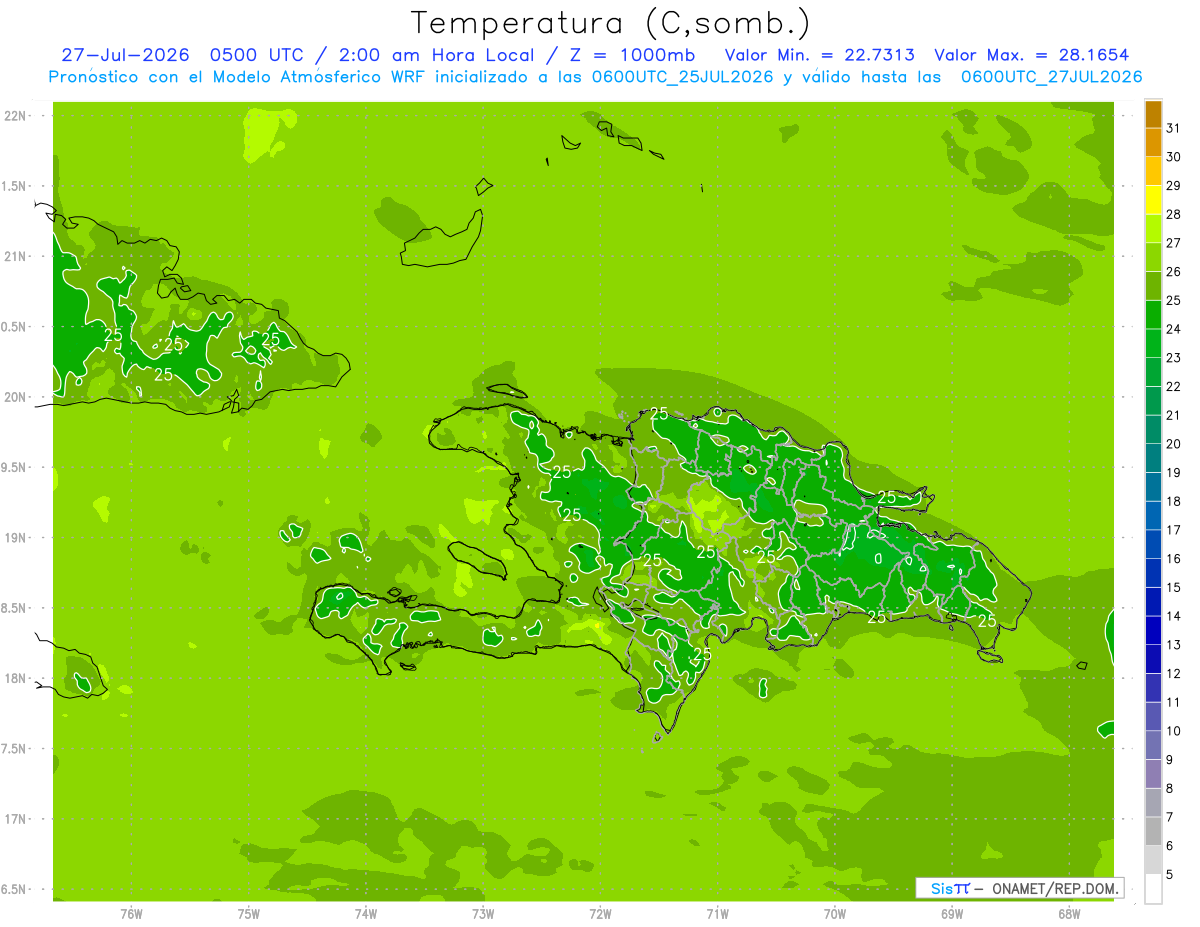Image resolution: width=1200 pixels, height=927 pixels.
Task: Click the legend value '20'
Action: click(x=1174, y=444)
